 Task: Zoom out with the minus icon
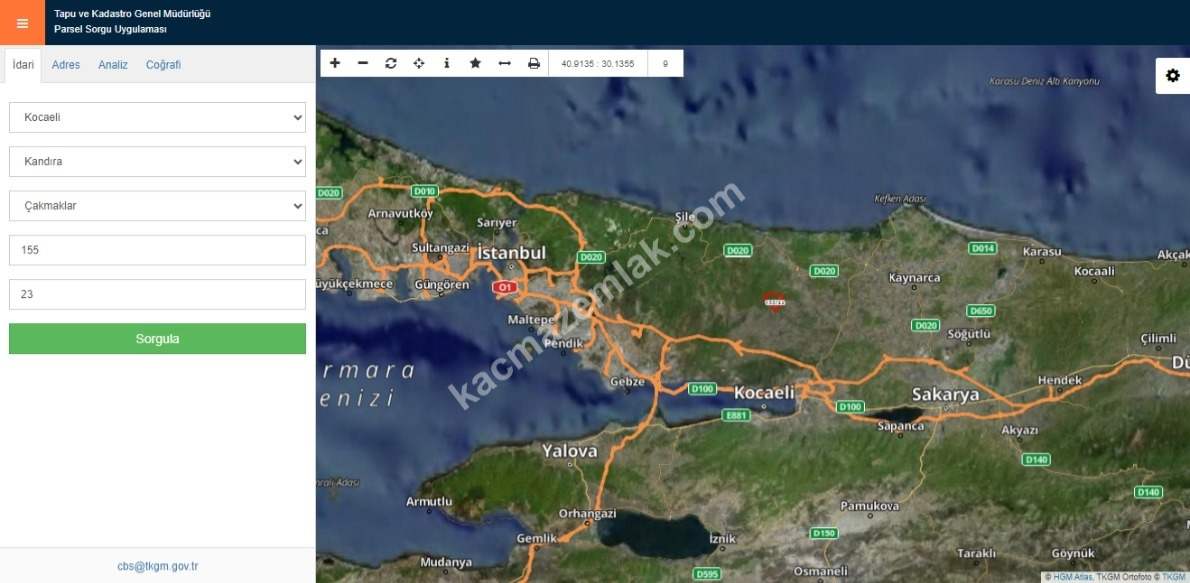tap(363, 63)
